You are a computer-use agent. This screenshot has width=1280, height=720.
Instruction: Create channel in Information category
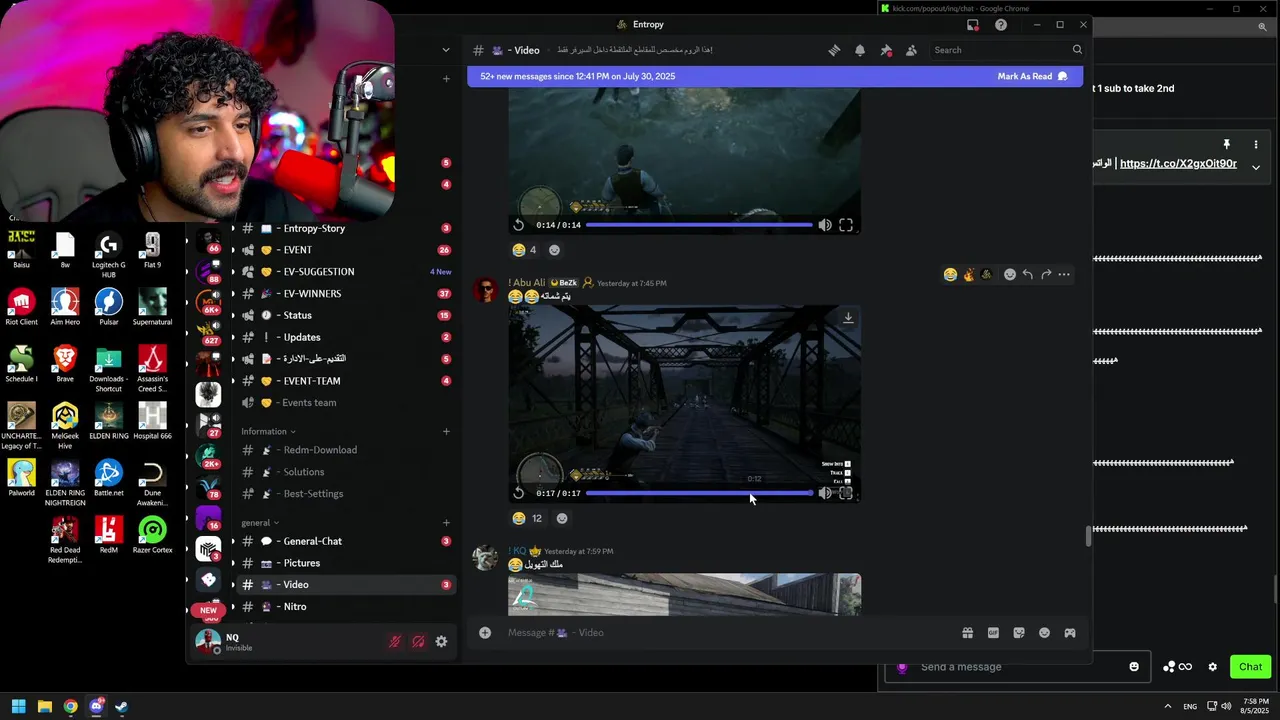coord(446,432)
